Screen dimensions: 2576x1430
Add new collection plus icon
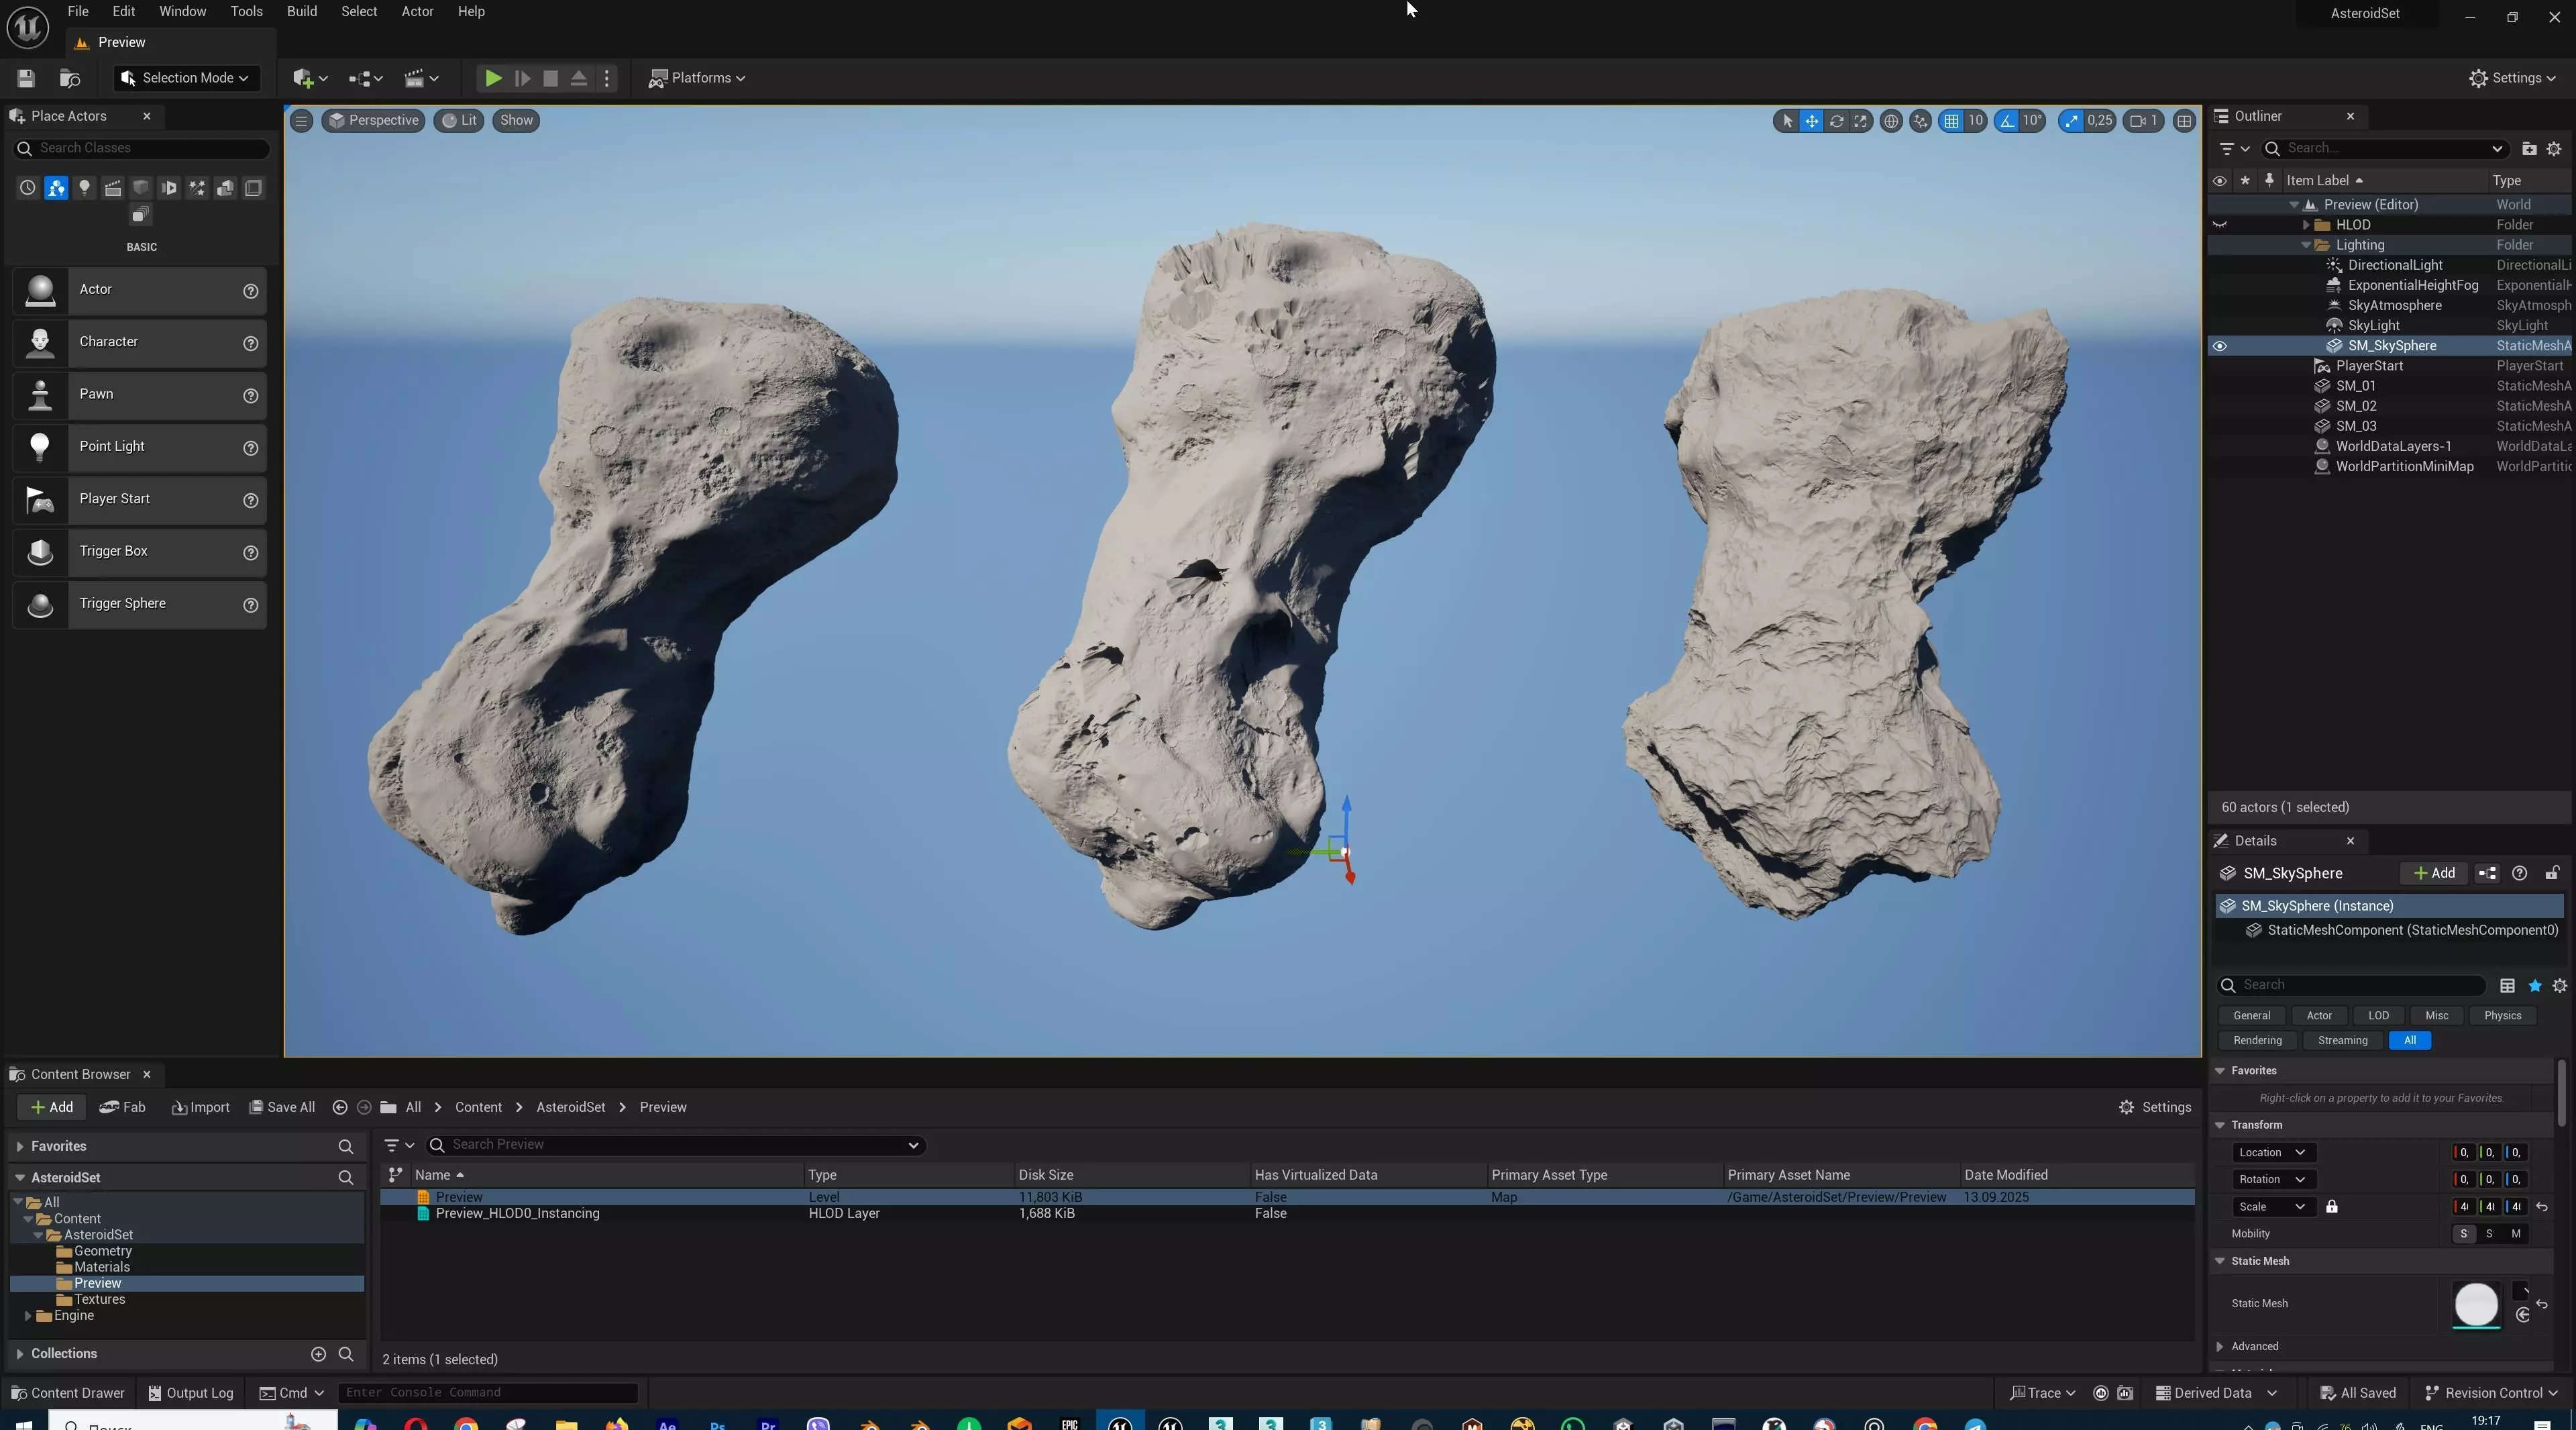[x=318, y=1354]
